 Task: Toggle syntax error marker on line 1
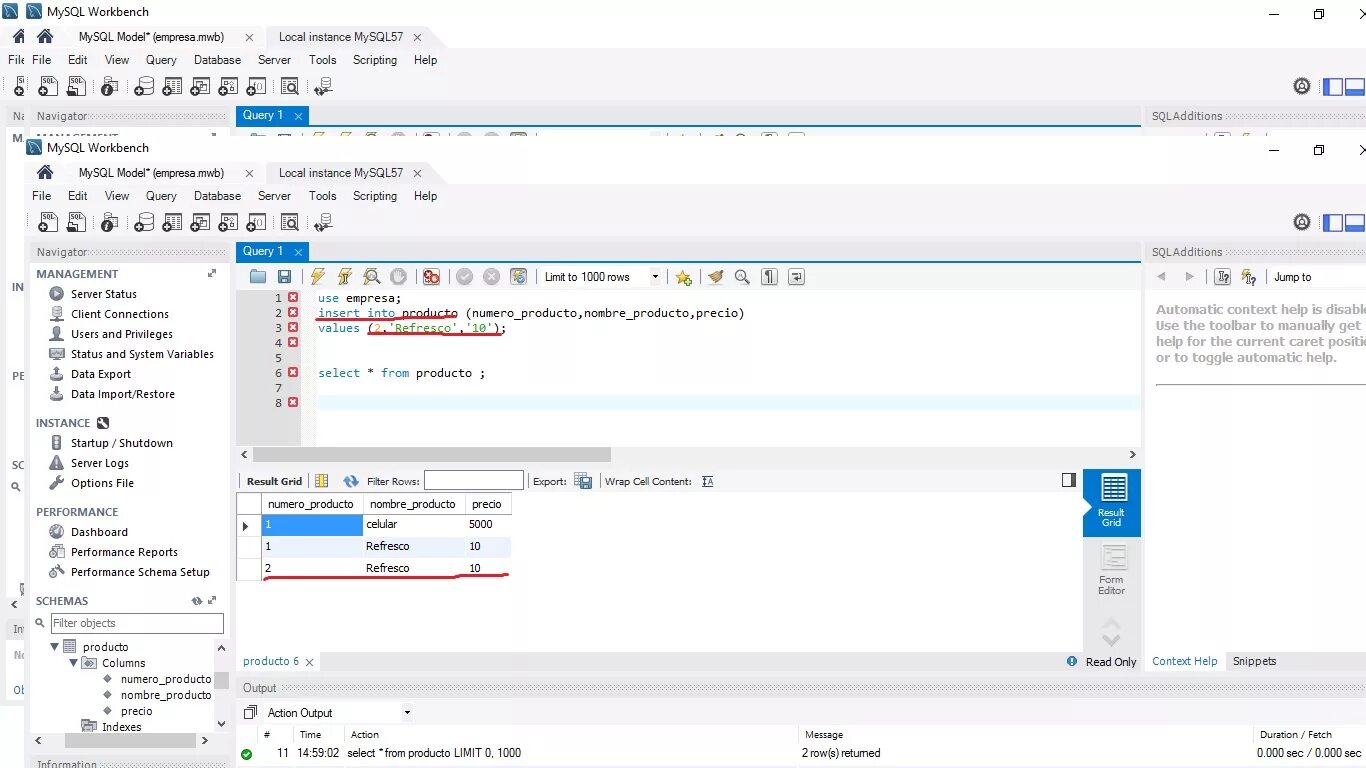click(x=293, y=298)
